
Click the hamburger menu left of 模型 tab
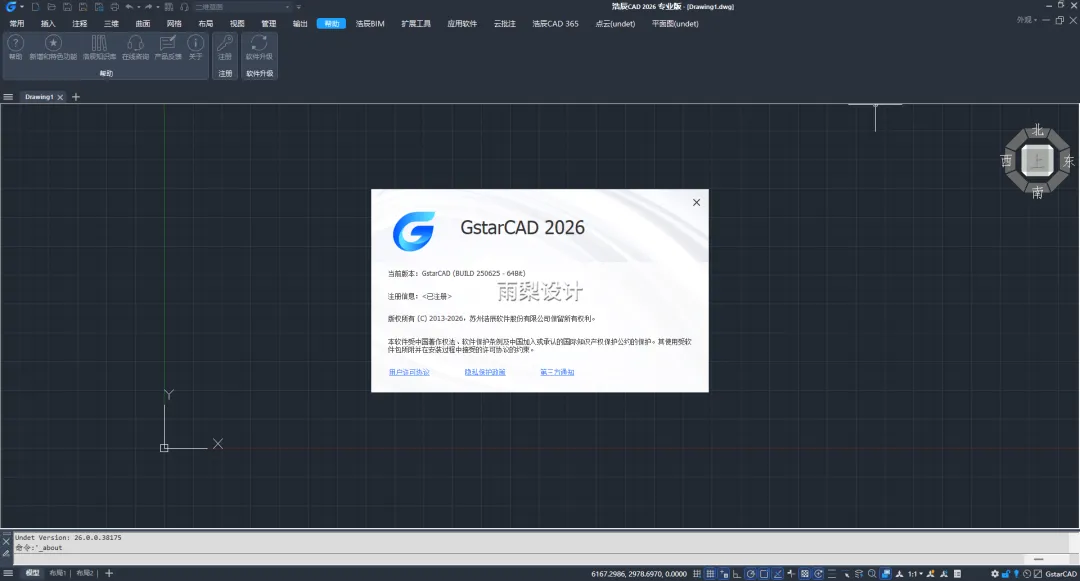coord(8,573)
